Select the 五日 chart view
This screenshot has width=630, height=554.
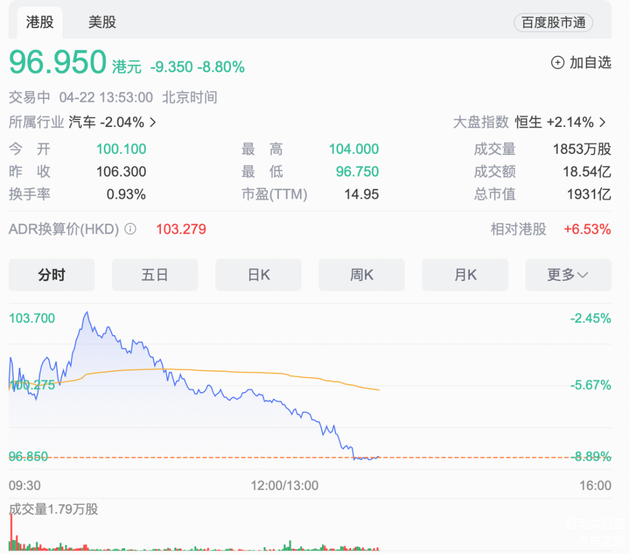click(155, 275)
